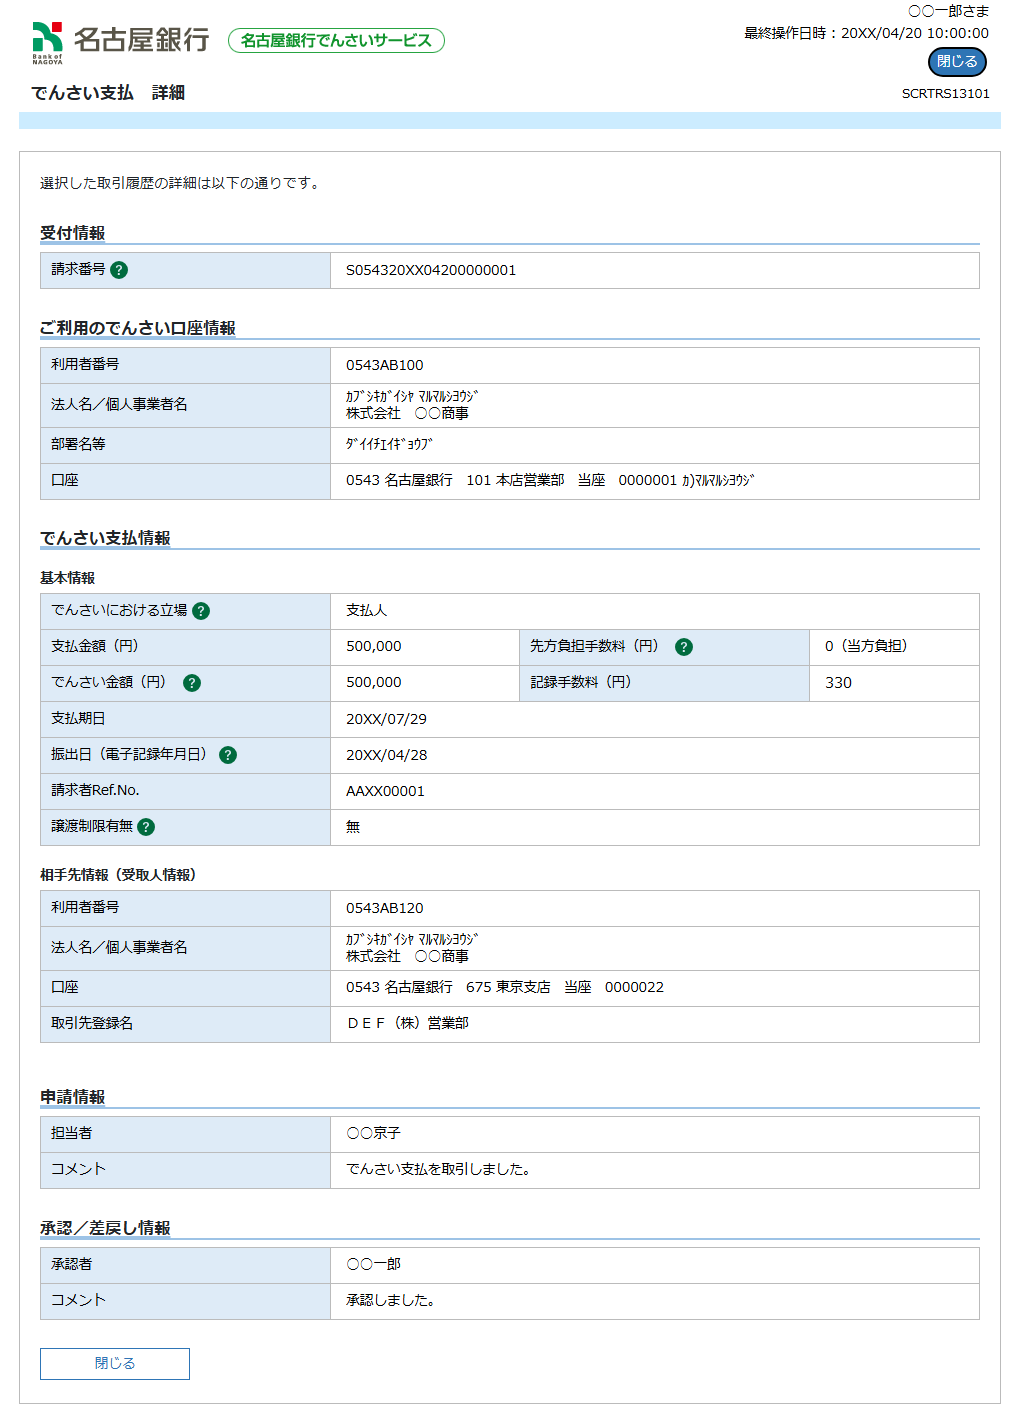1020x1414 pixels.
Task: Show help for 先方負担手数料(円)
Action: [684, 647]
